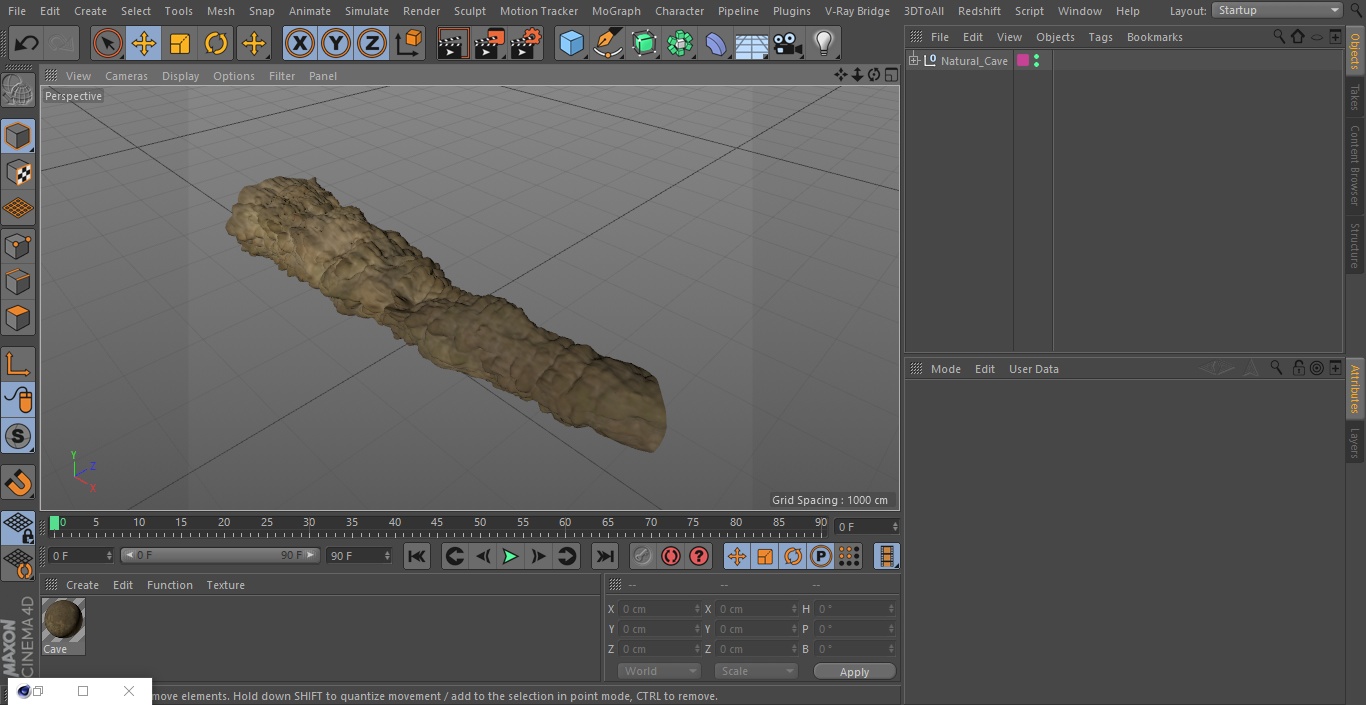Enable Axis mode tool

click(18, 364)
